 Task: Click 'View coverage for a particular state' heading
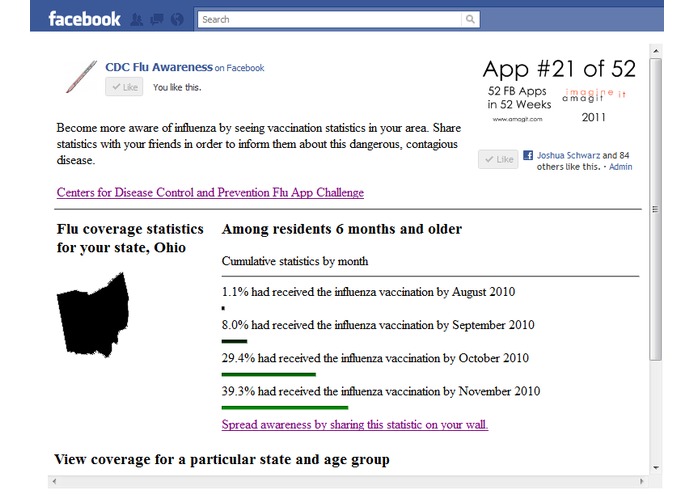point(222,459)
